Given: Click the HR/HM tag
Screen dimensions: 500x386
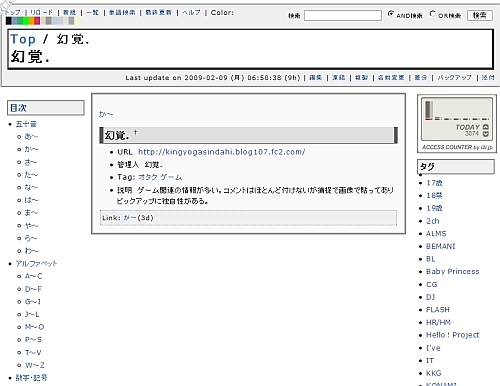Looking at the screenshot, I should [438, 322].
